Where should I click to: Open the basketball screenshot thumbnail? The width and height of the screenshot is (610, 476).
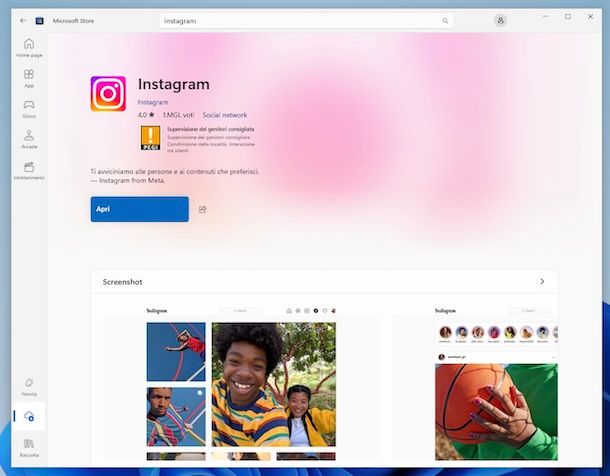tap(475, 382)
